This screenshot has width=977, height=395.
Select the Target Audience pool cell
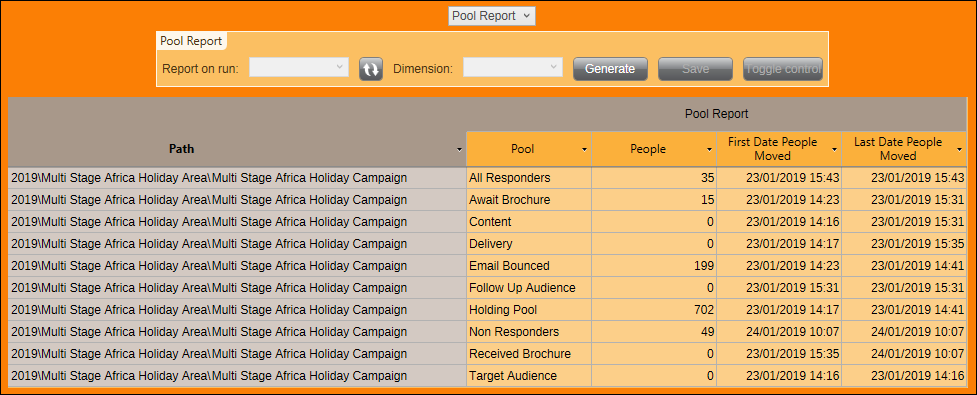click(x=528, y=376)
